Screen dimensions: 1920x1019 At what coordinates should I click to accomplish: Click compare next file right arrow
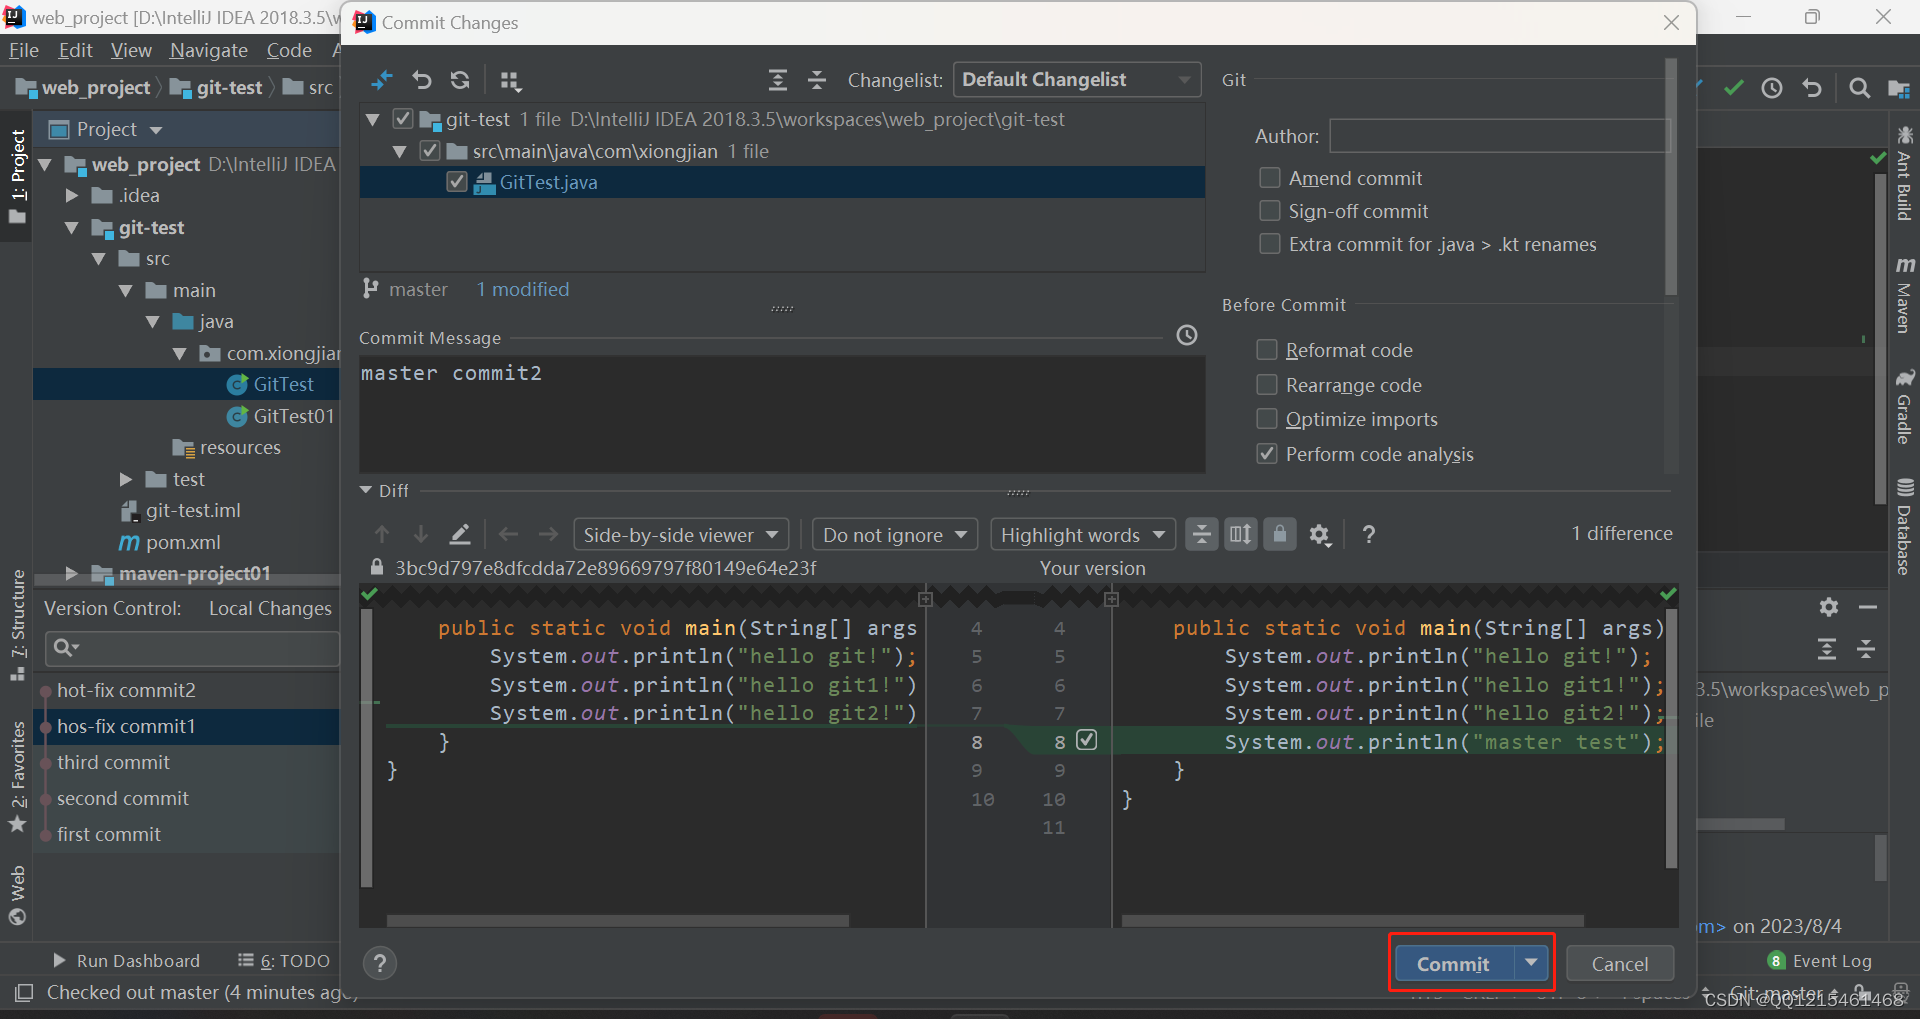click(x=548, y=535)
